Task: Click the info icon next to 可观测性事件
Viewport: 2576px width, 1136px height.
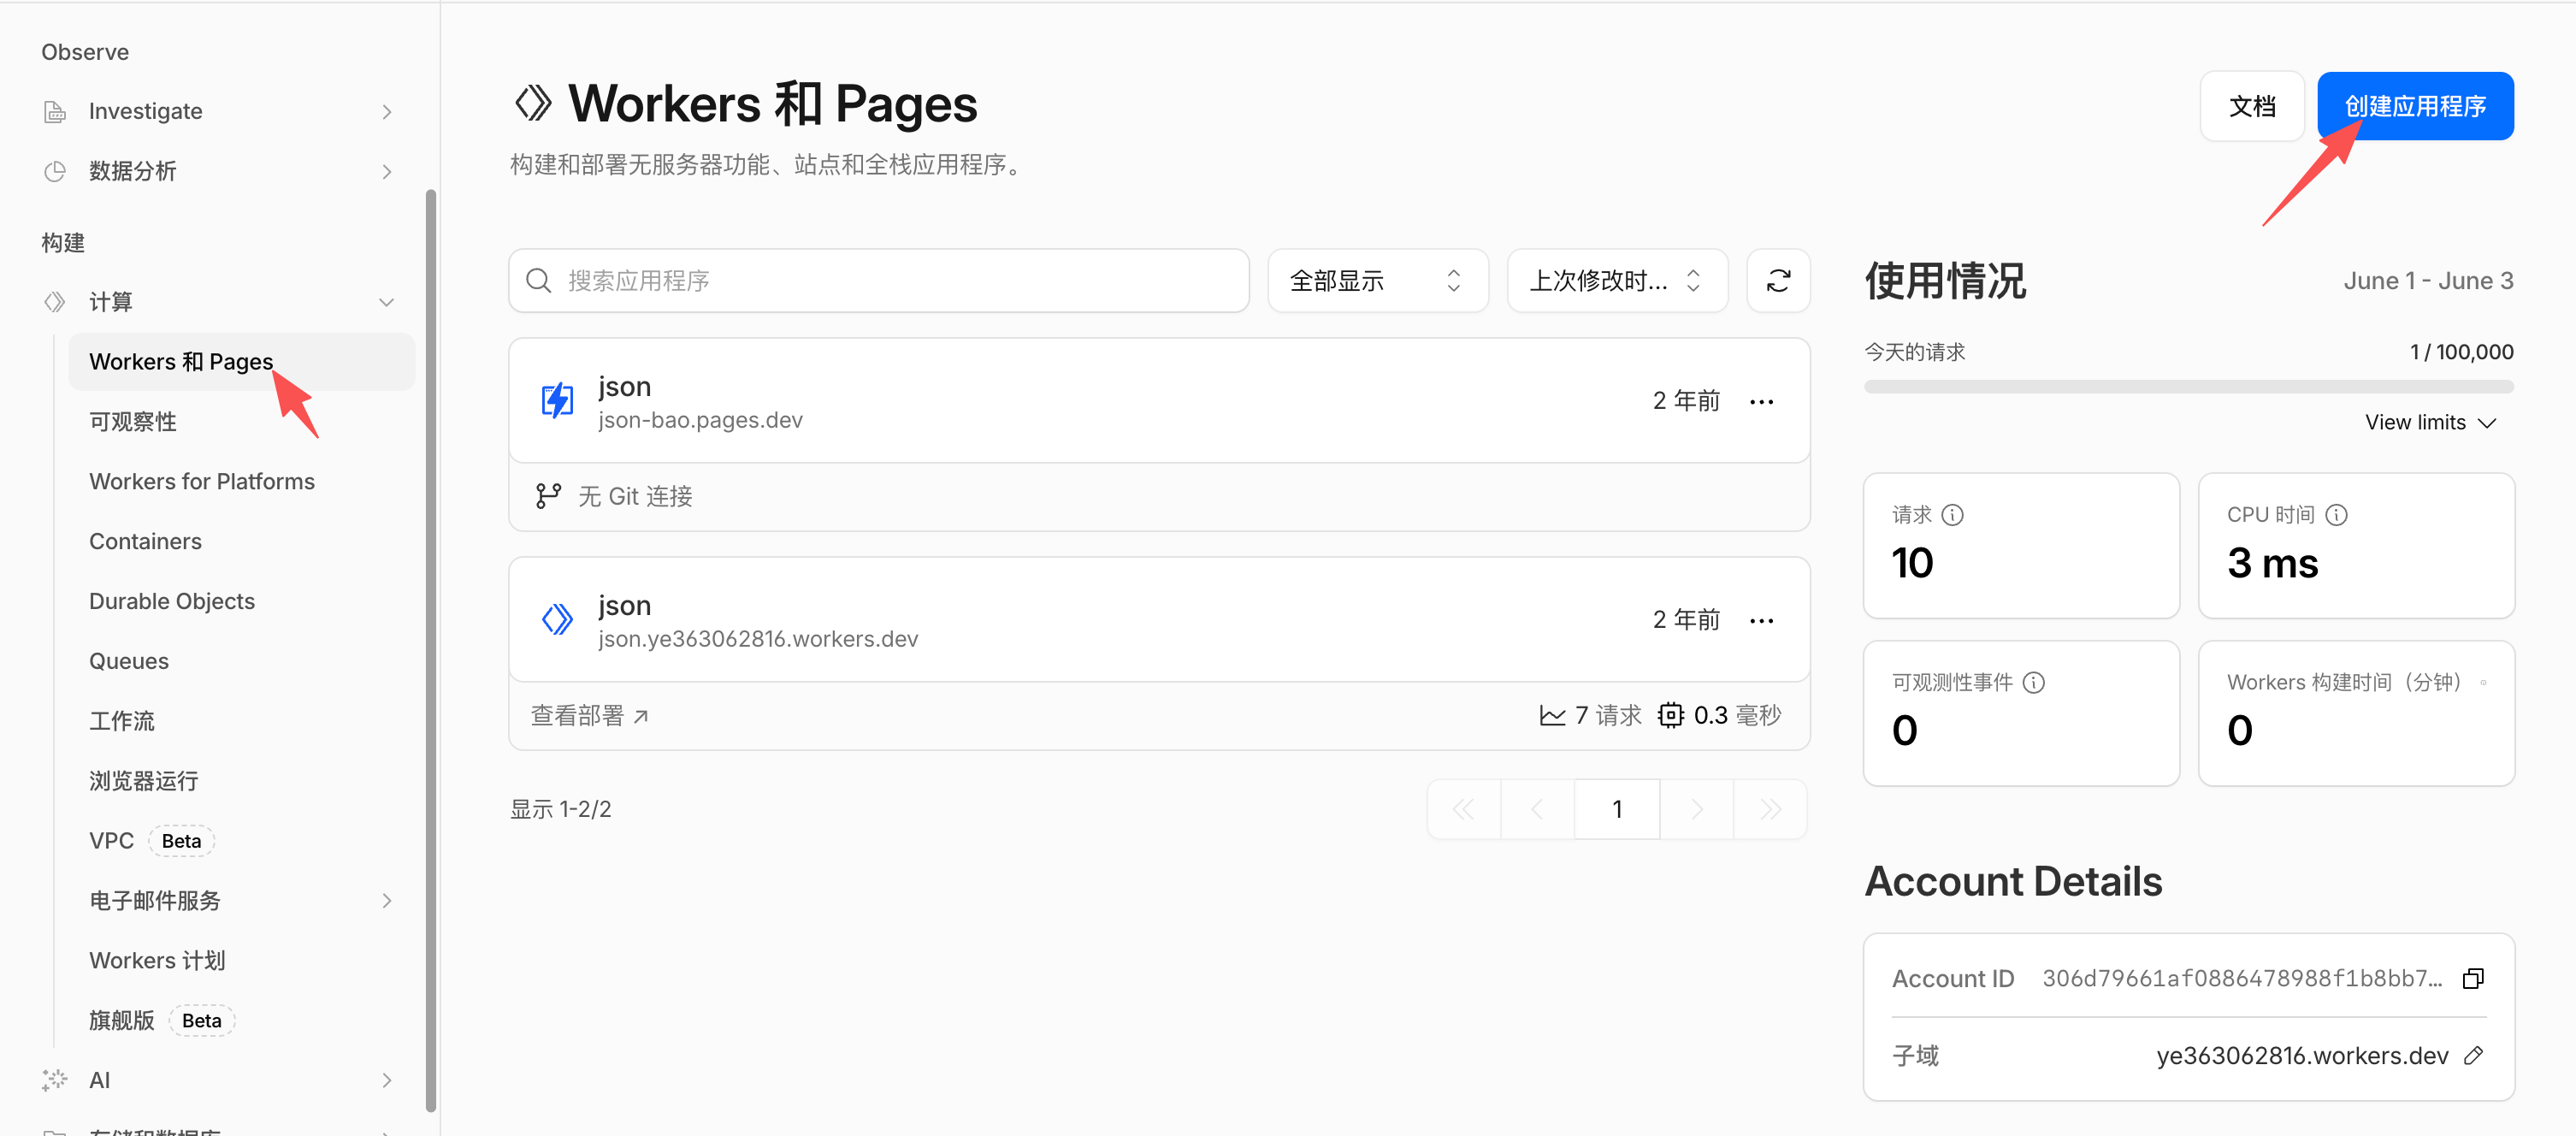Action: (2033, 682)
